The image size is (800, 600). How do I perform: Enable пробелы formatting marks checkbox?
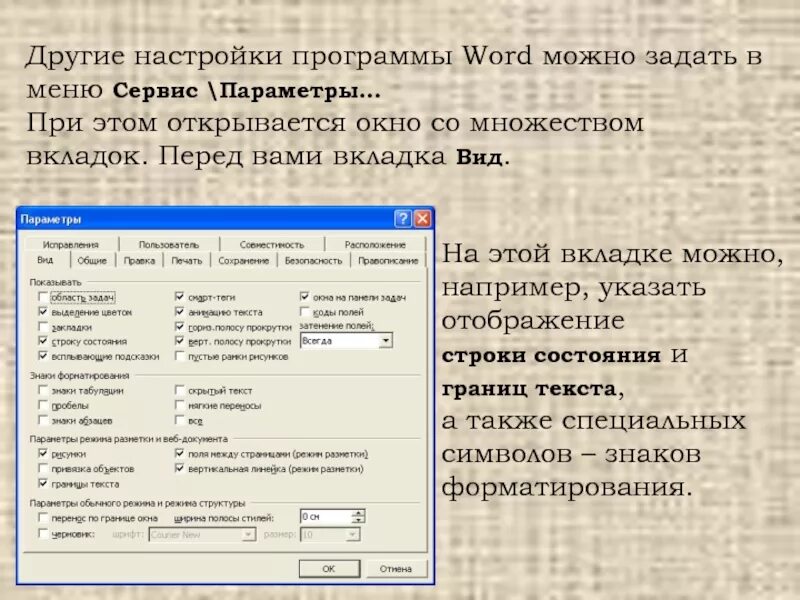tap(43, 405)
